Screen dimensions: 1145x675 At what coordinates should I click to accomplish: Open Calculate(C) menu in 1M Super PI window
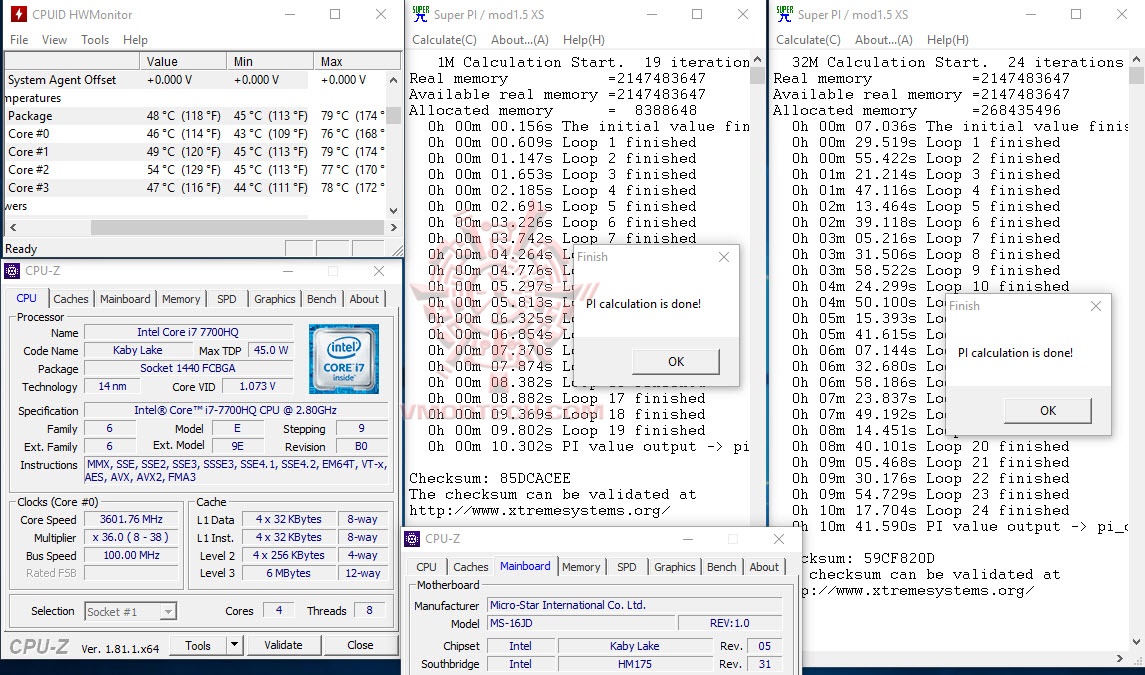[444, 39]
